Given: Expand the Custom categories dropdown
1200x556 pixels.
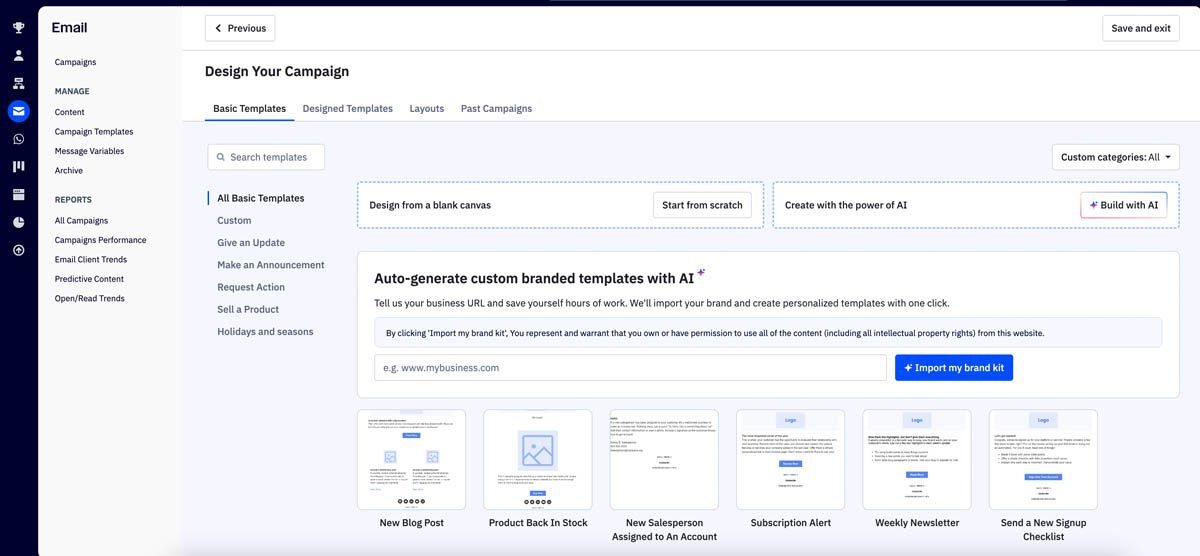Looking at the screenshot, I should [x=1115, y=157].
